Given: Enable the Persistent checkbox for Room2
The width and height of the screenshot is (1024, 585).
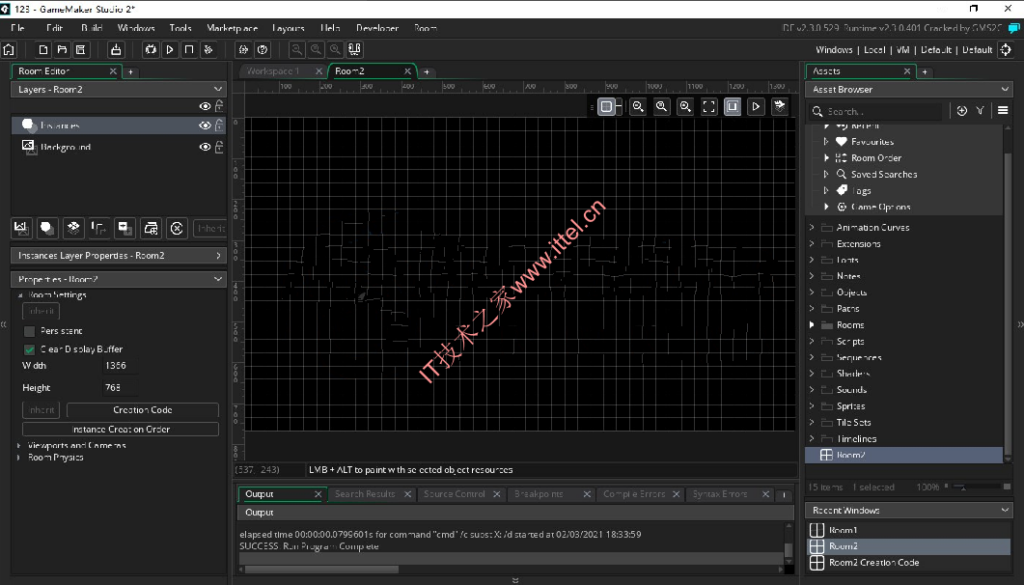Looking at the screenshot, I should click(x=27, y=330).
